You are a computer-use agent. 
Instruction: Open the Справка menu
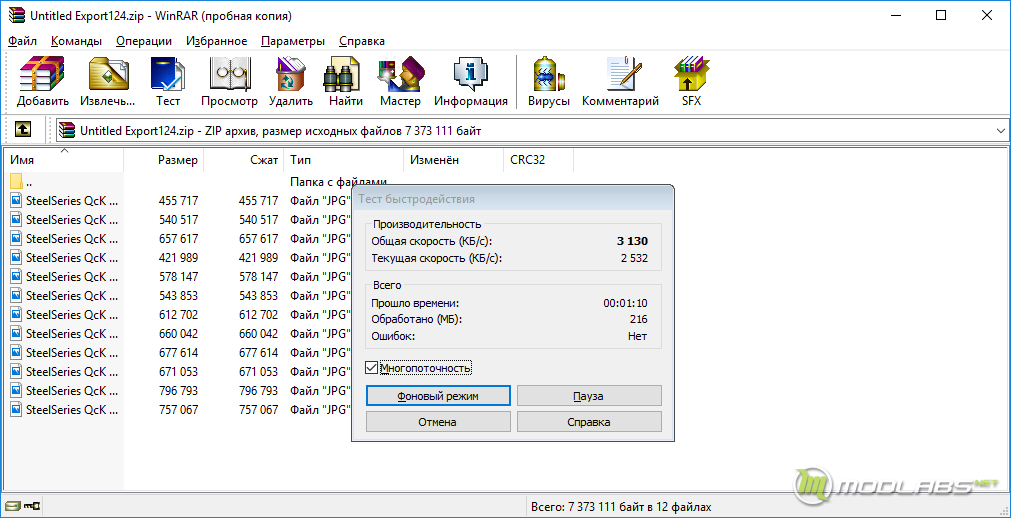362,41
